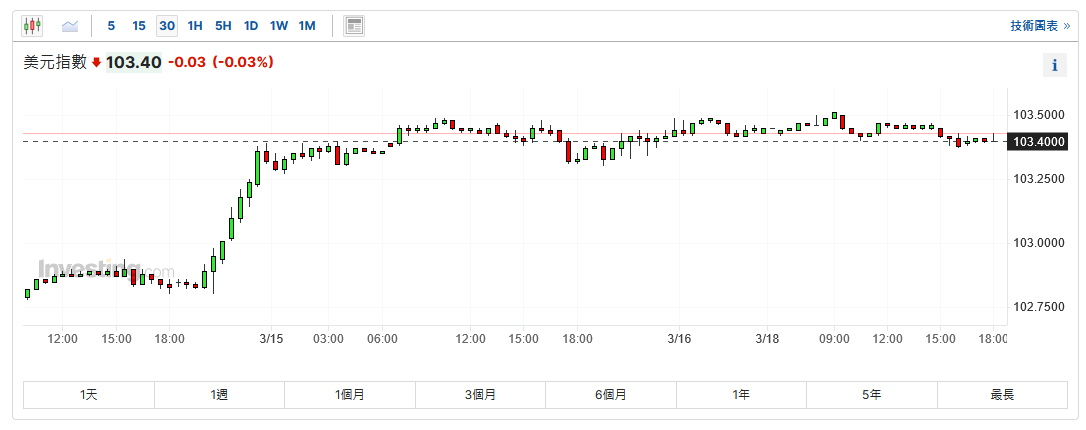The image size is (1086, 430).
Task: Open the 技術圖表 link
Action: pos(1039,26)
